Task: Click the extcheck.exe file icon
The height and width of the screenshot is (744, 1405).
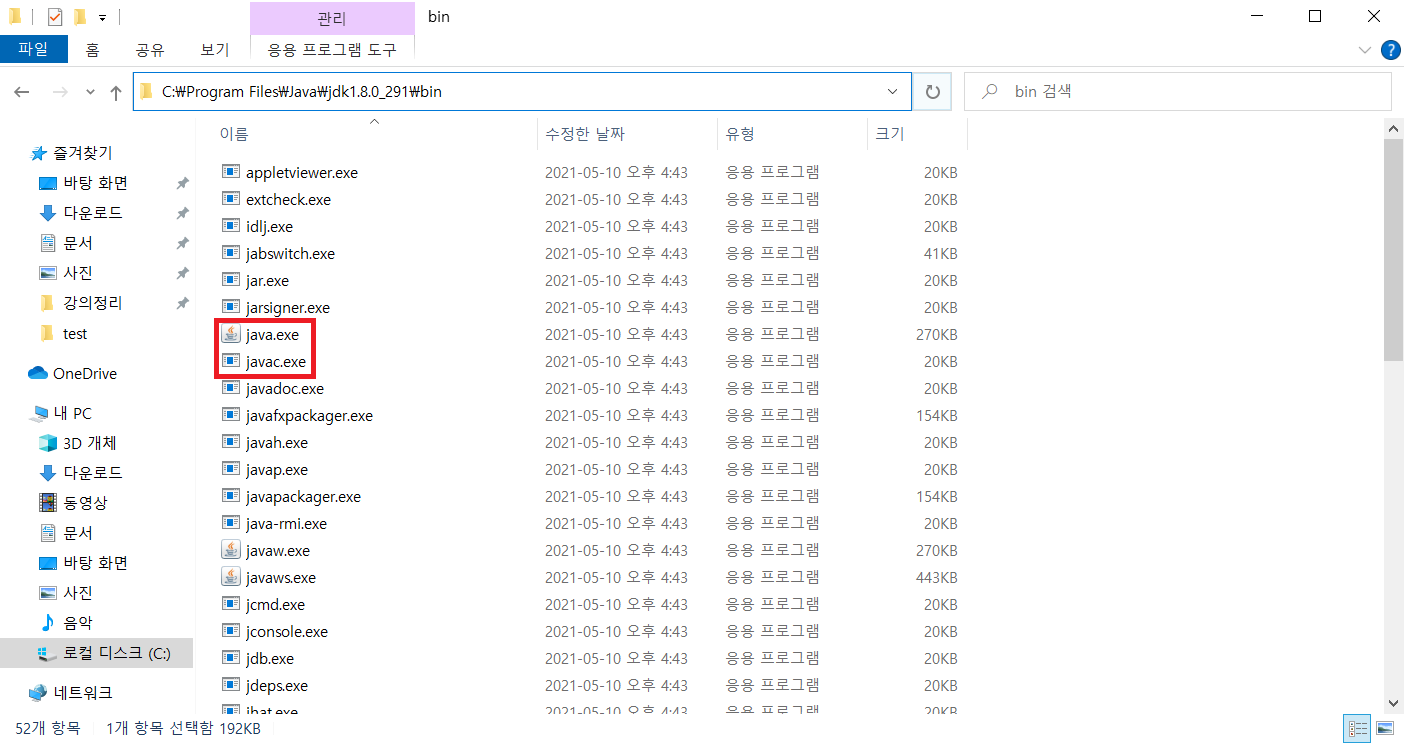Action: (231, 199)
